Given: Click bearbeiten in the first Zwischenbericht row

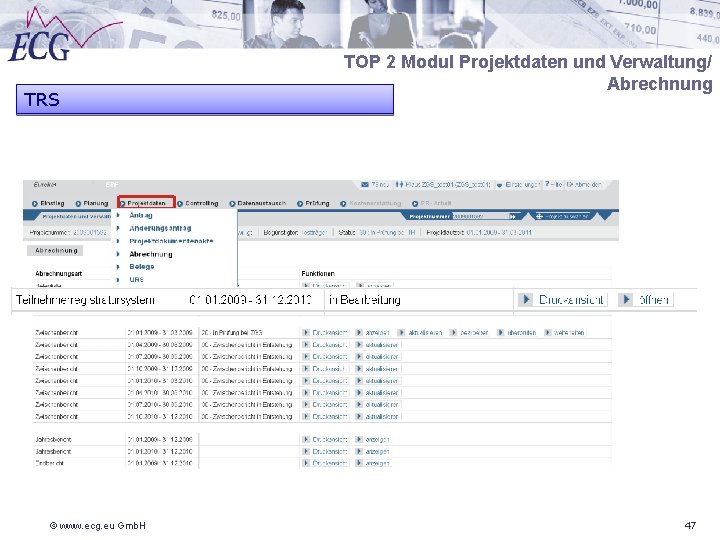Looking at the screenshot, I should (x=470, y=332).
